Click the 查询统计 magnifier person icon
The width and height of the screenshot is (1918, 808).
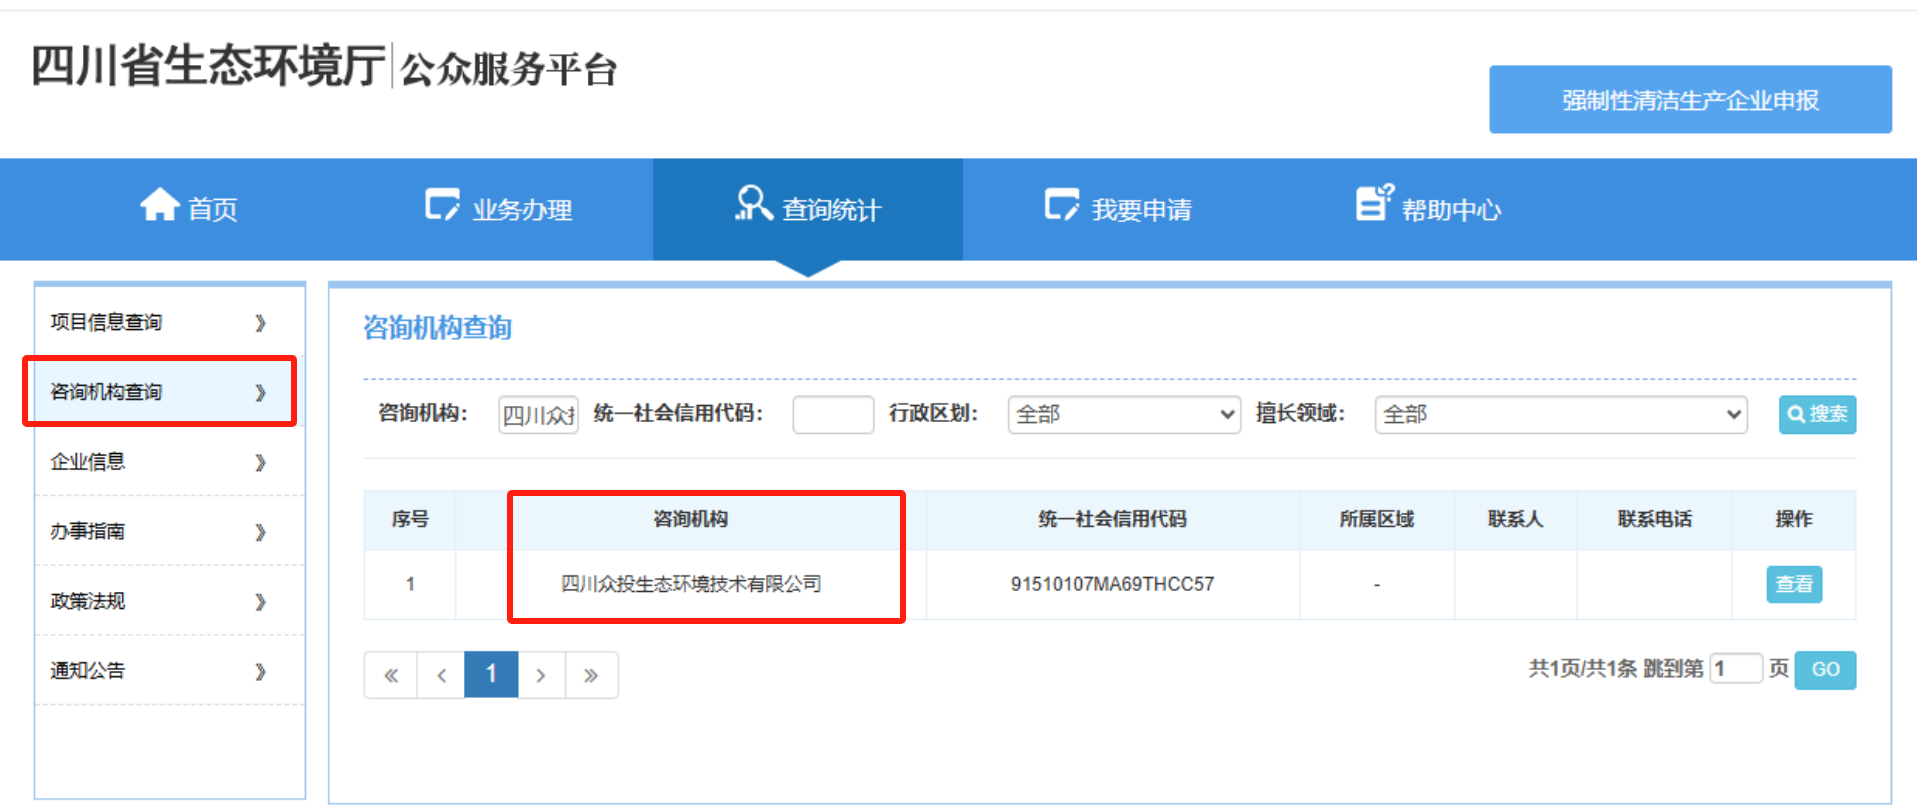tap(753, 203)
